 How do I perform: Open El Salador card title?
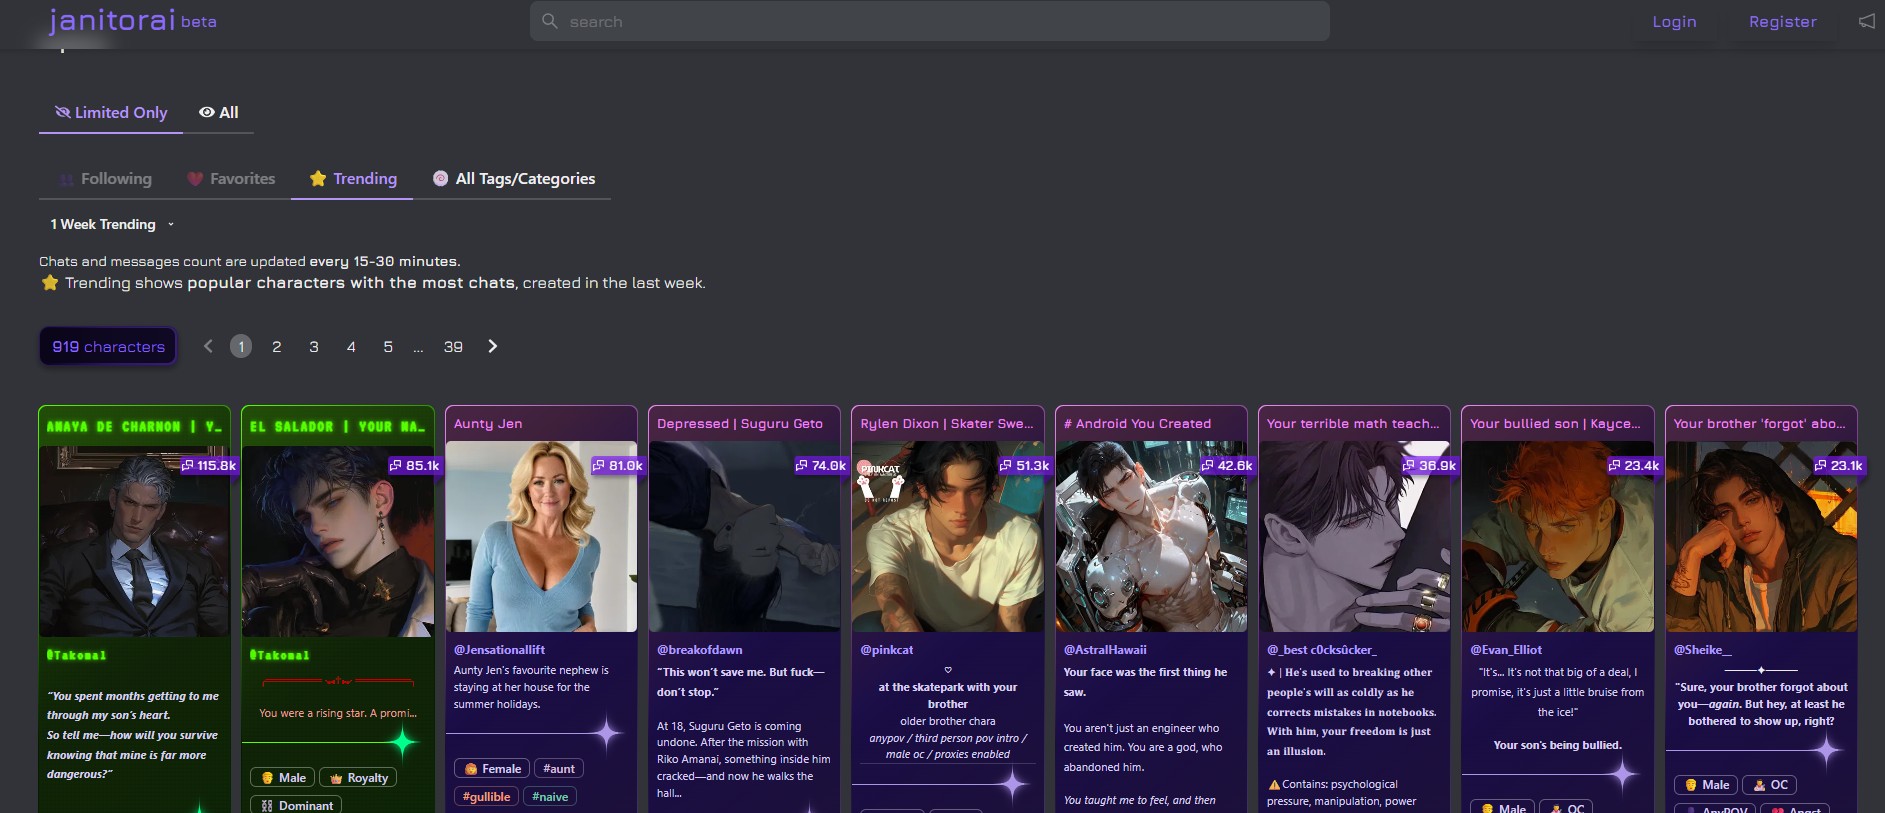(337, 426)
